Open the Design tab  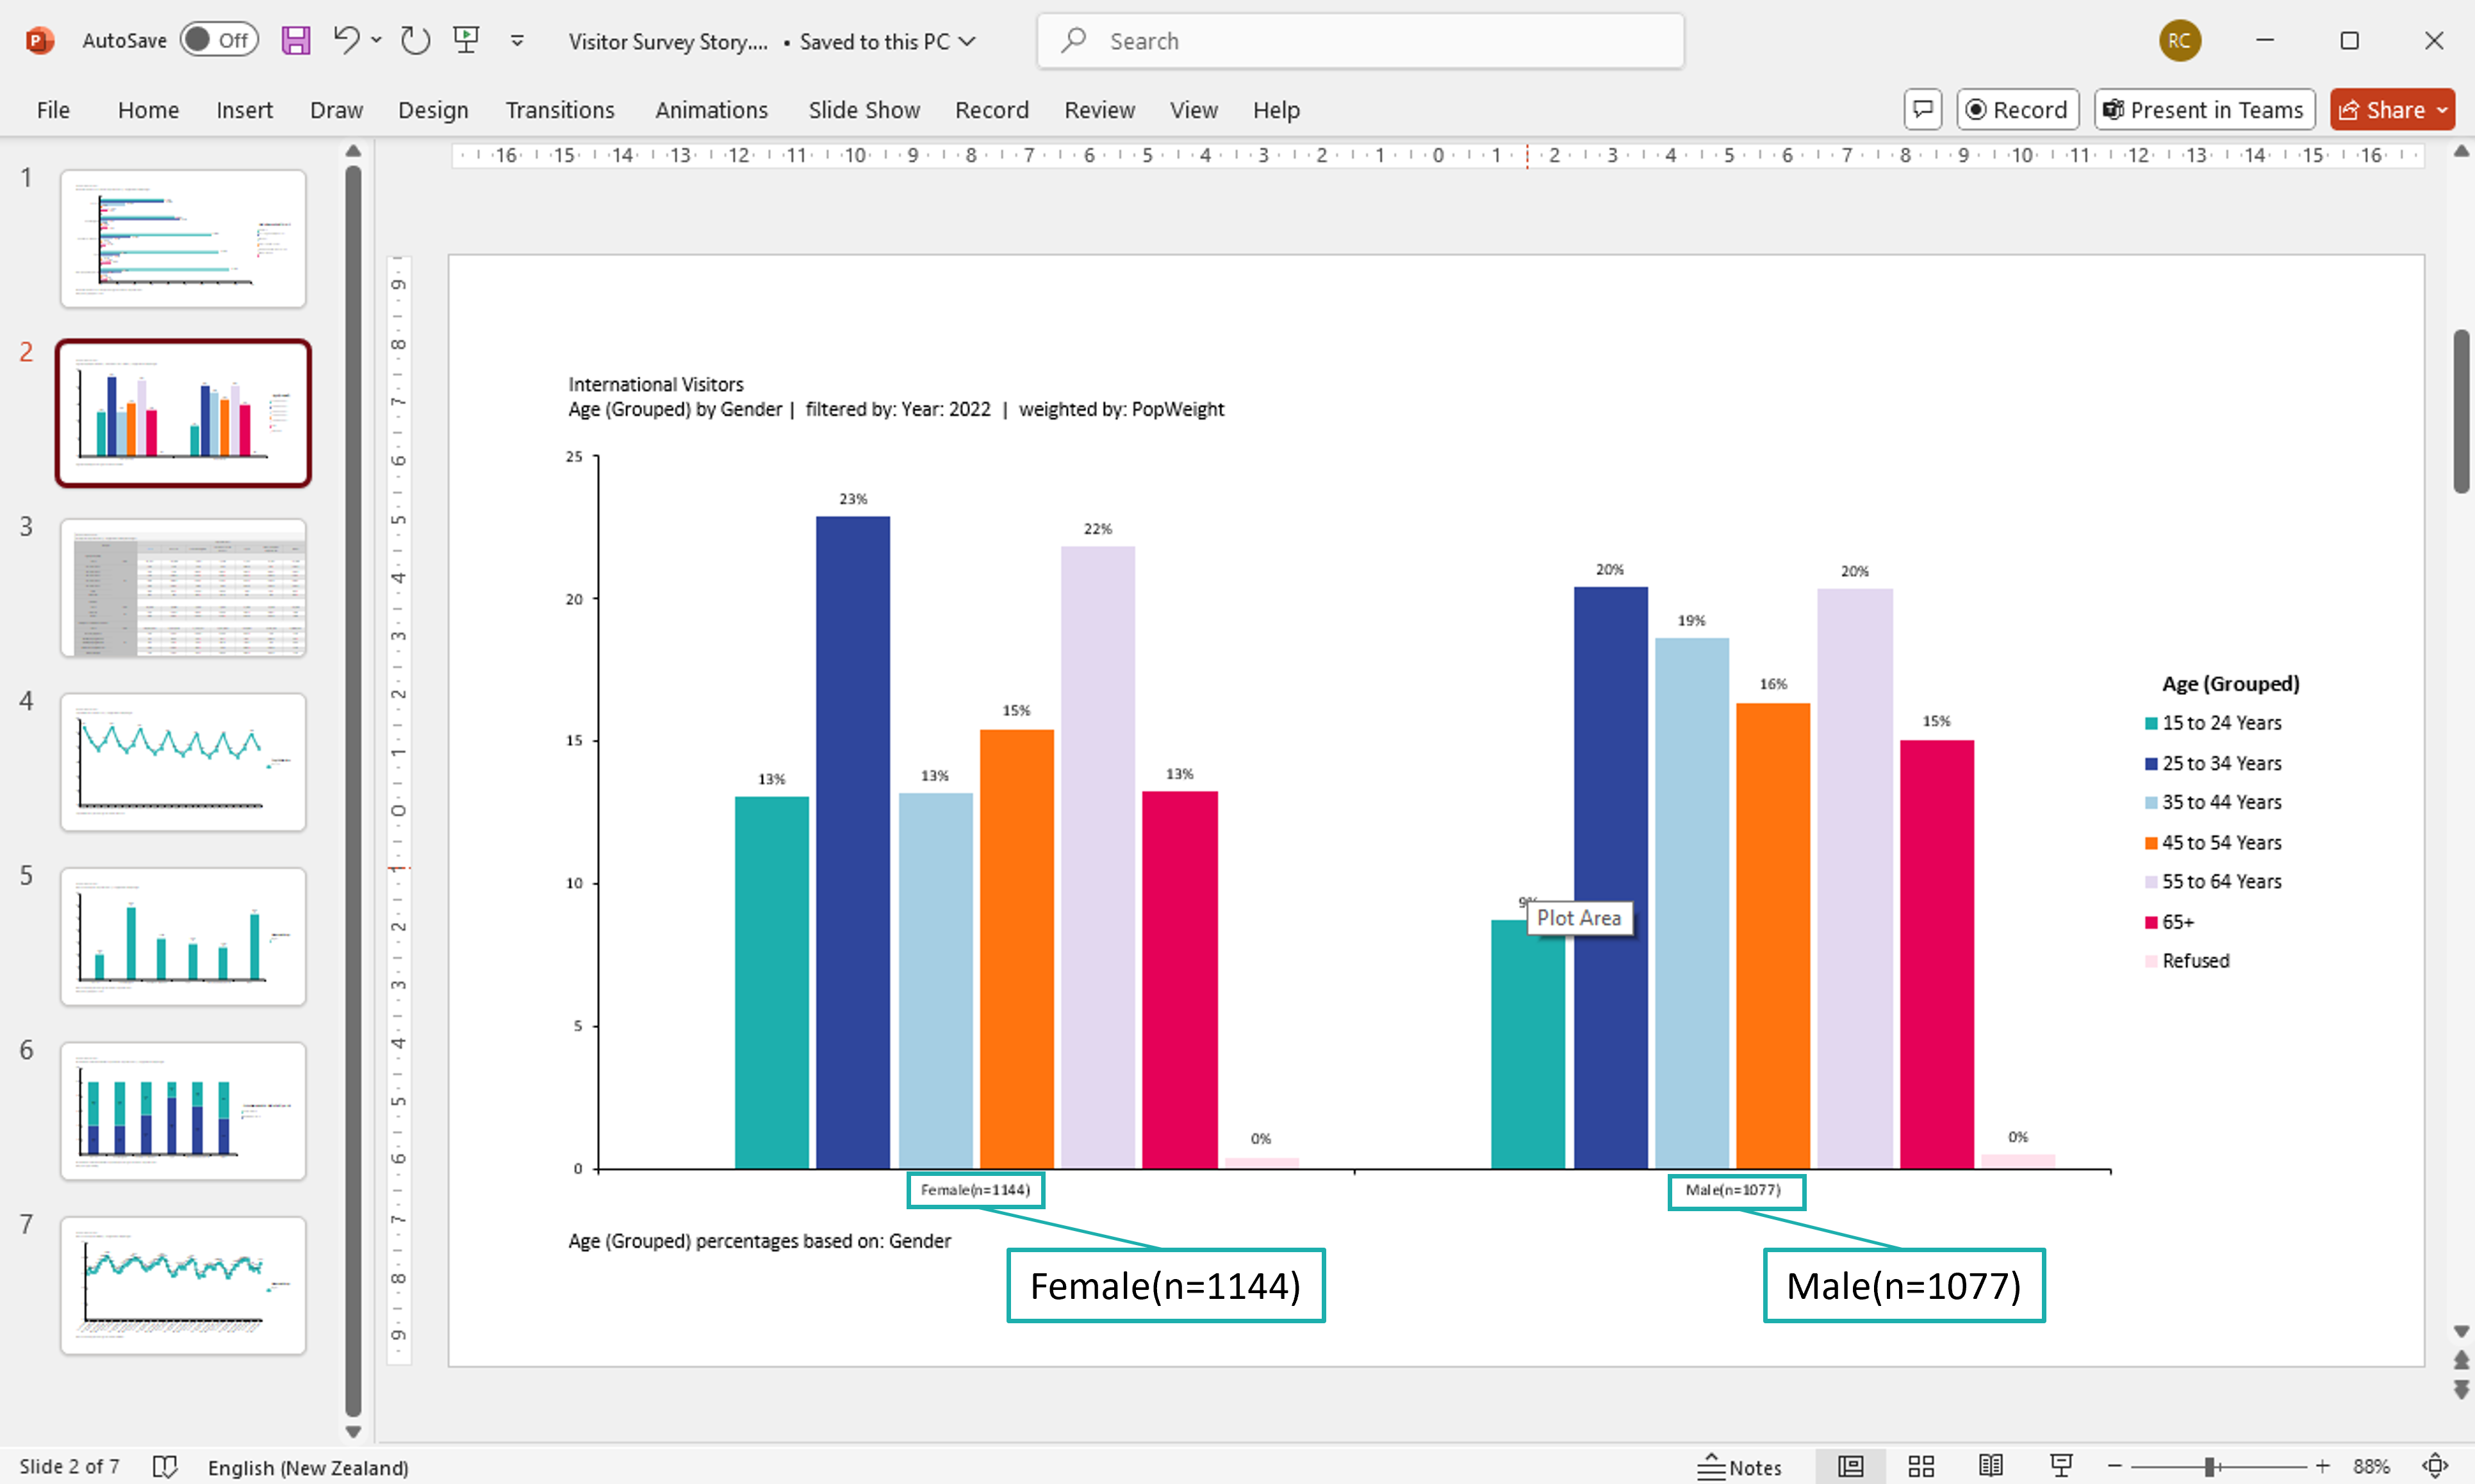tap(433, 110)
